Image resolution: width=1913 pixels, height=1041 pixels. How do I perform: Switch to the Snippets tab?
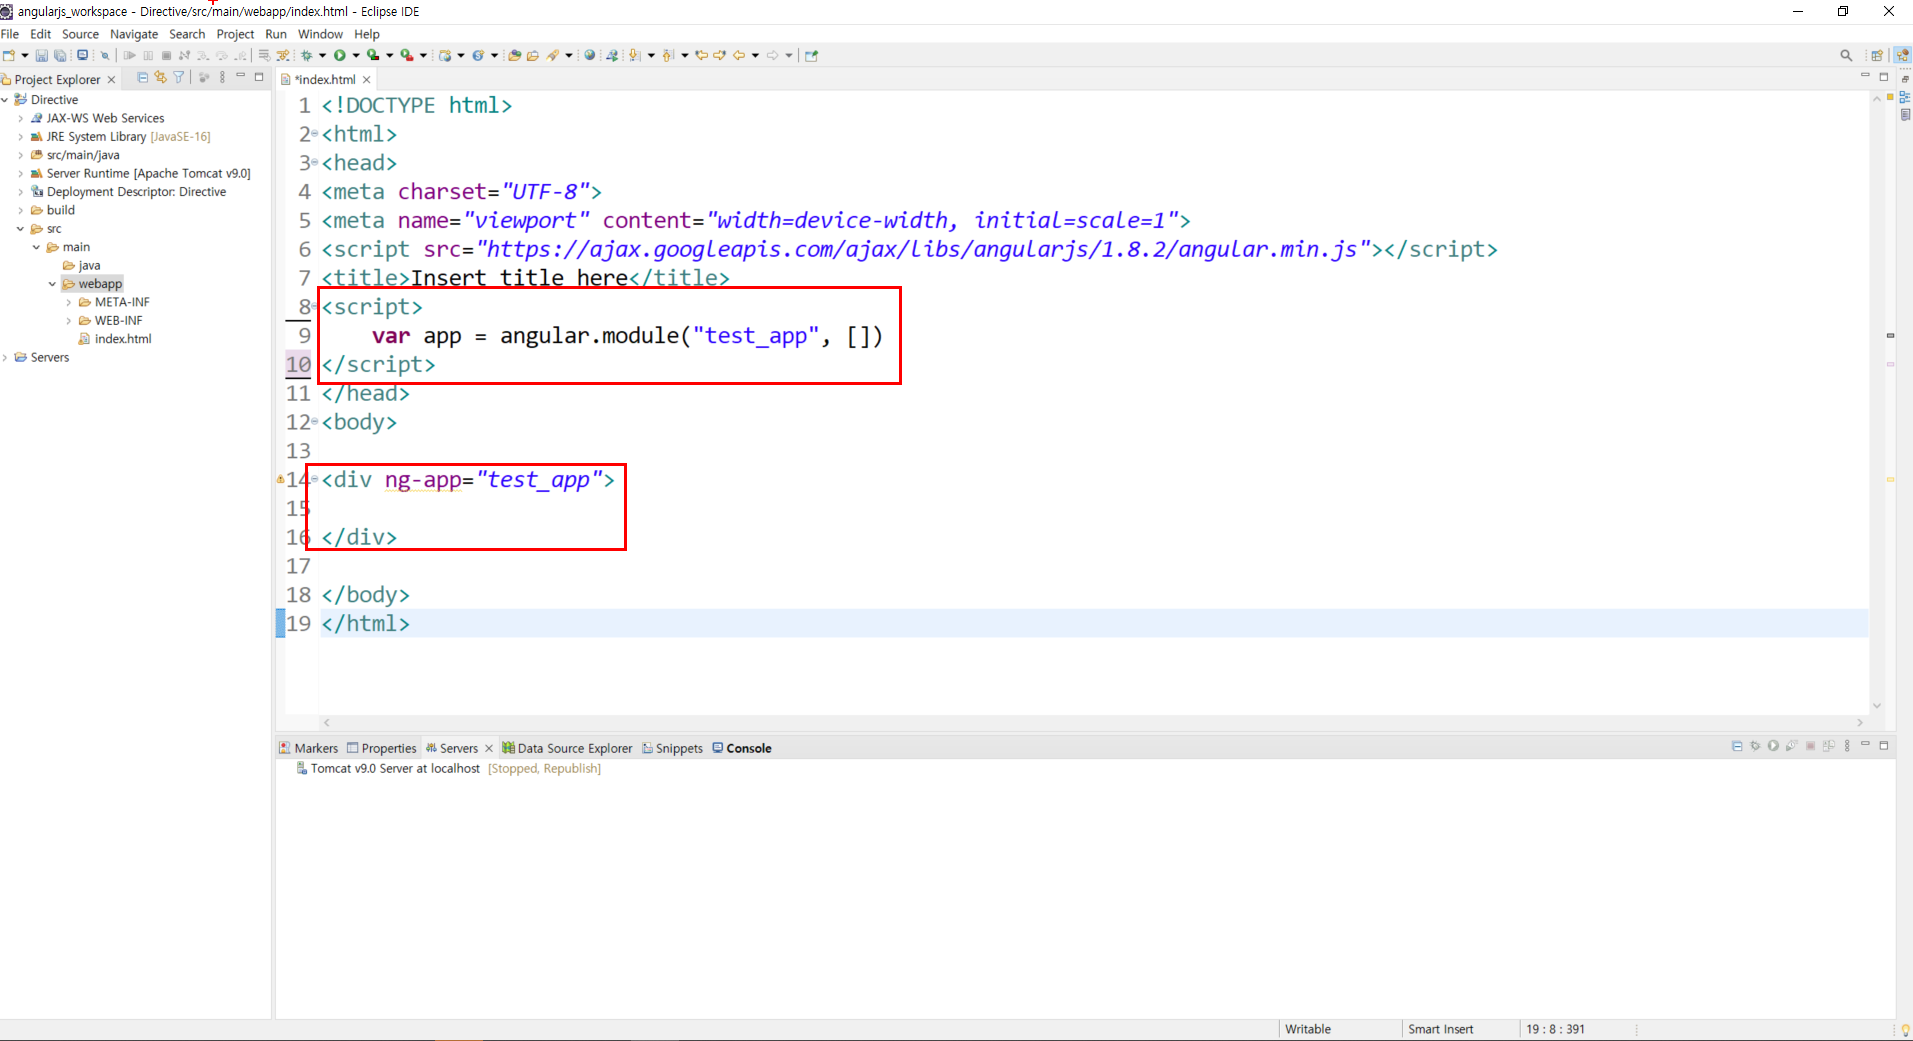tap(673, 748)
